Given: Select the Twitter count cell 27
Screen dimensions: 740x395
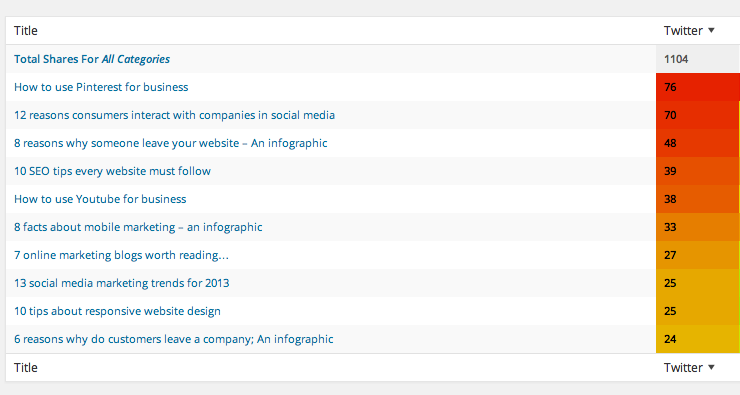Looking at the screenshot, I should pyautogui.click(x=698, y=255).
